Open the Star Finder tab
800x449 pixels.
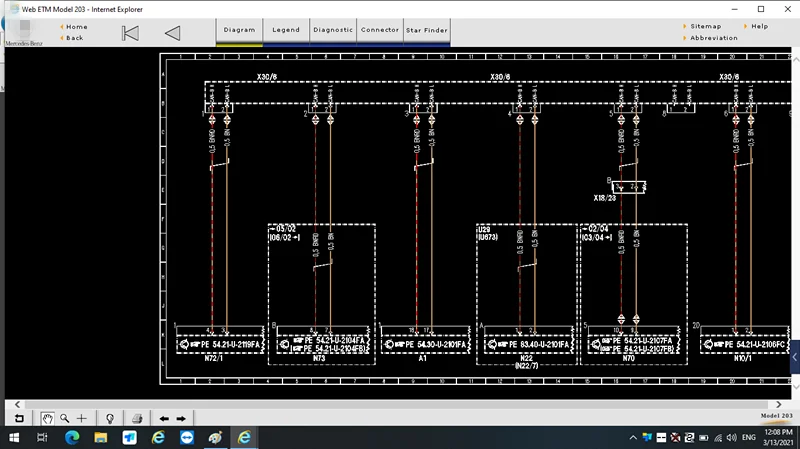(x=427, y=30)
